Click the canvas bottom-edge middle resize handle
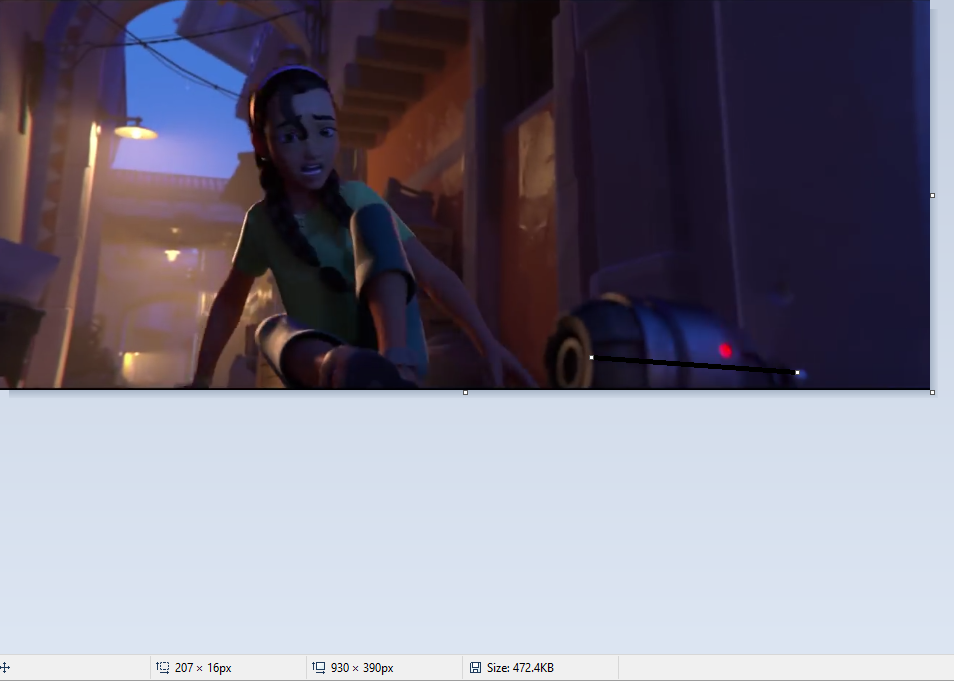The height and width of the screenshot is (681, 954). pyautogui.click(x=465, y=393)
